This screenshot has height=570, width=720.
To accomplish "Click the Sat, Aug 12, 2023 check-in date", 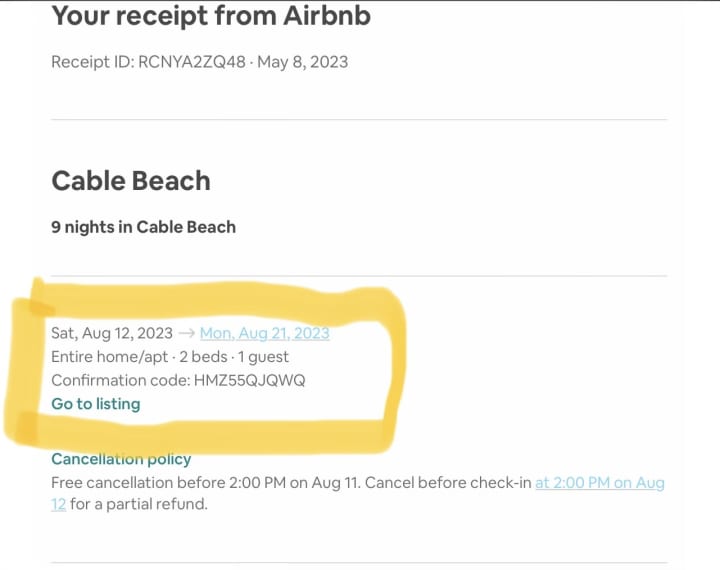I will (112, 333).
